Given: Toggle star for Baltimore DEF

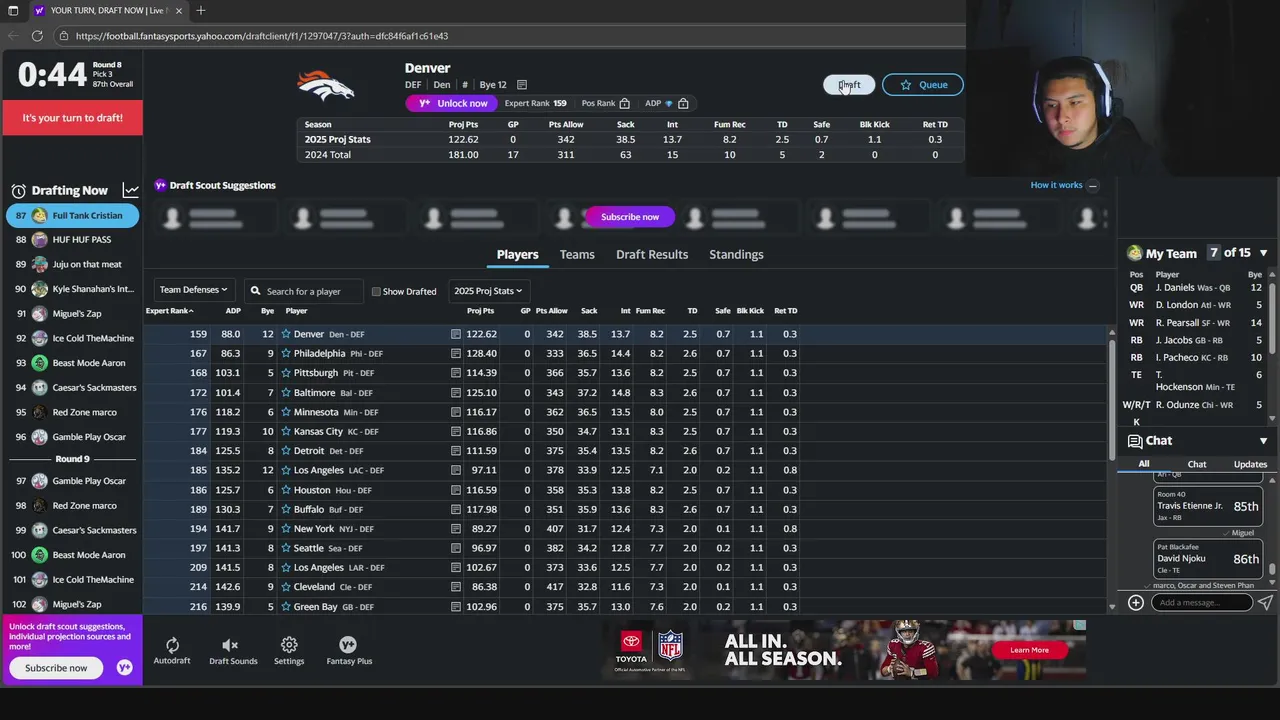Looking at the screenshot, I should click(x=285, y=393).
